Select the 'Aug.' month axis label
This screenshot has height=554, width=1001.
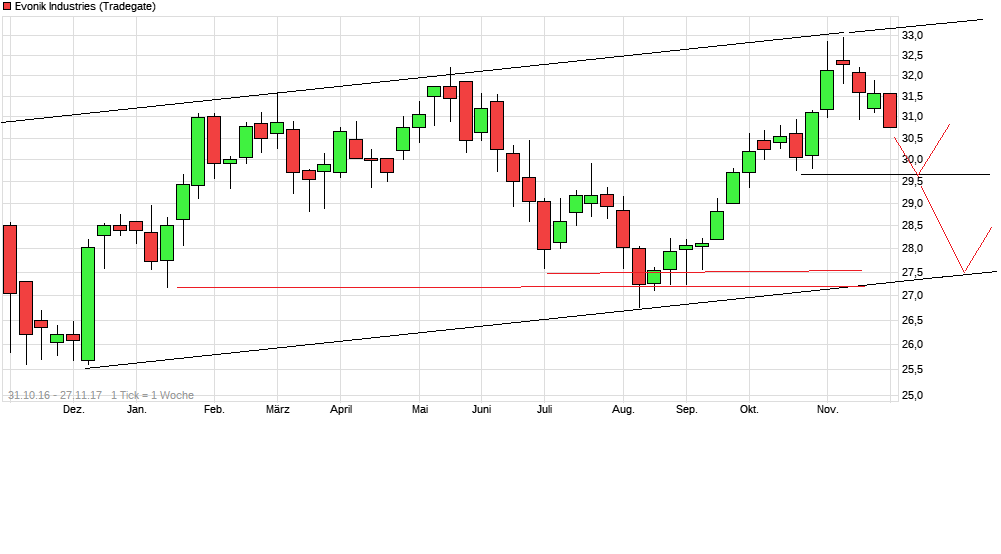click(x=622, y=409)
